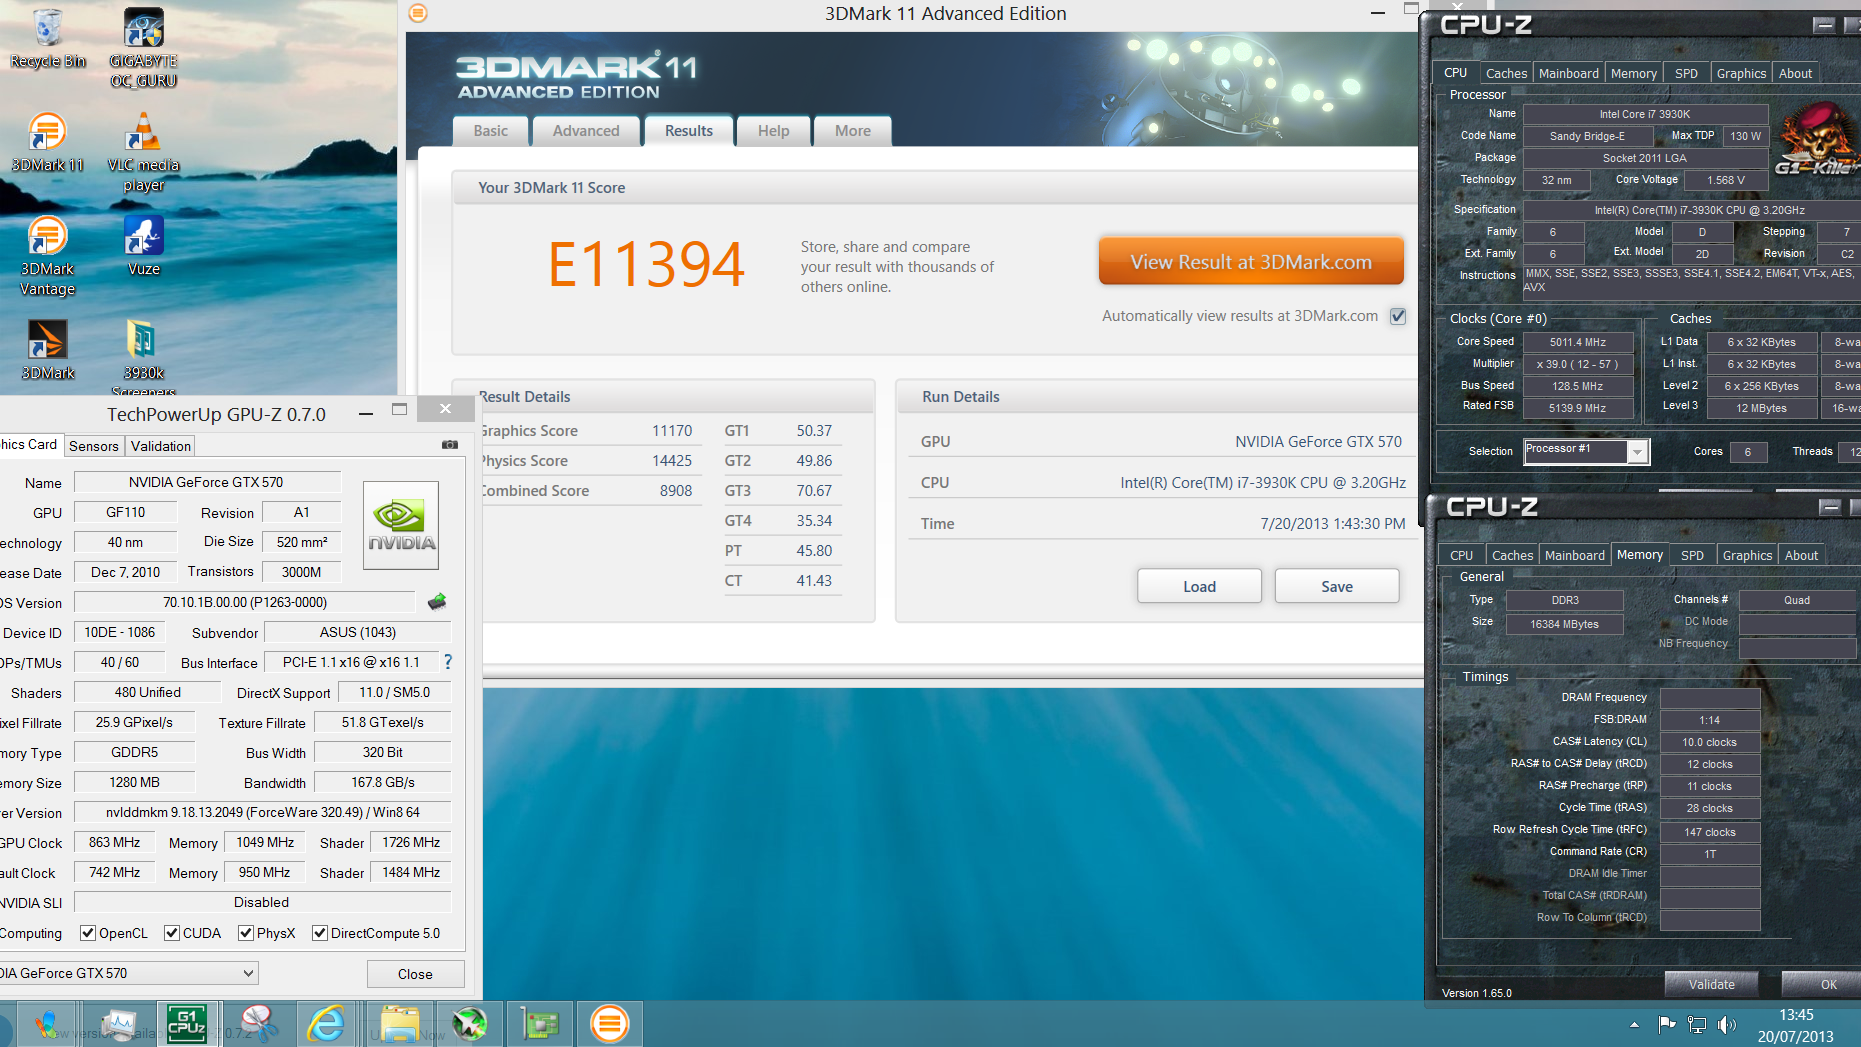Open File Explorer taskbar icon

[399, 1023]
